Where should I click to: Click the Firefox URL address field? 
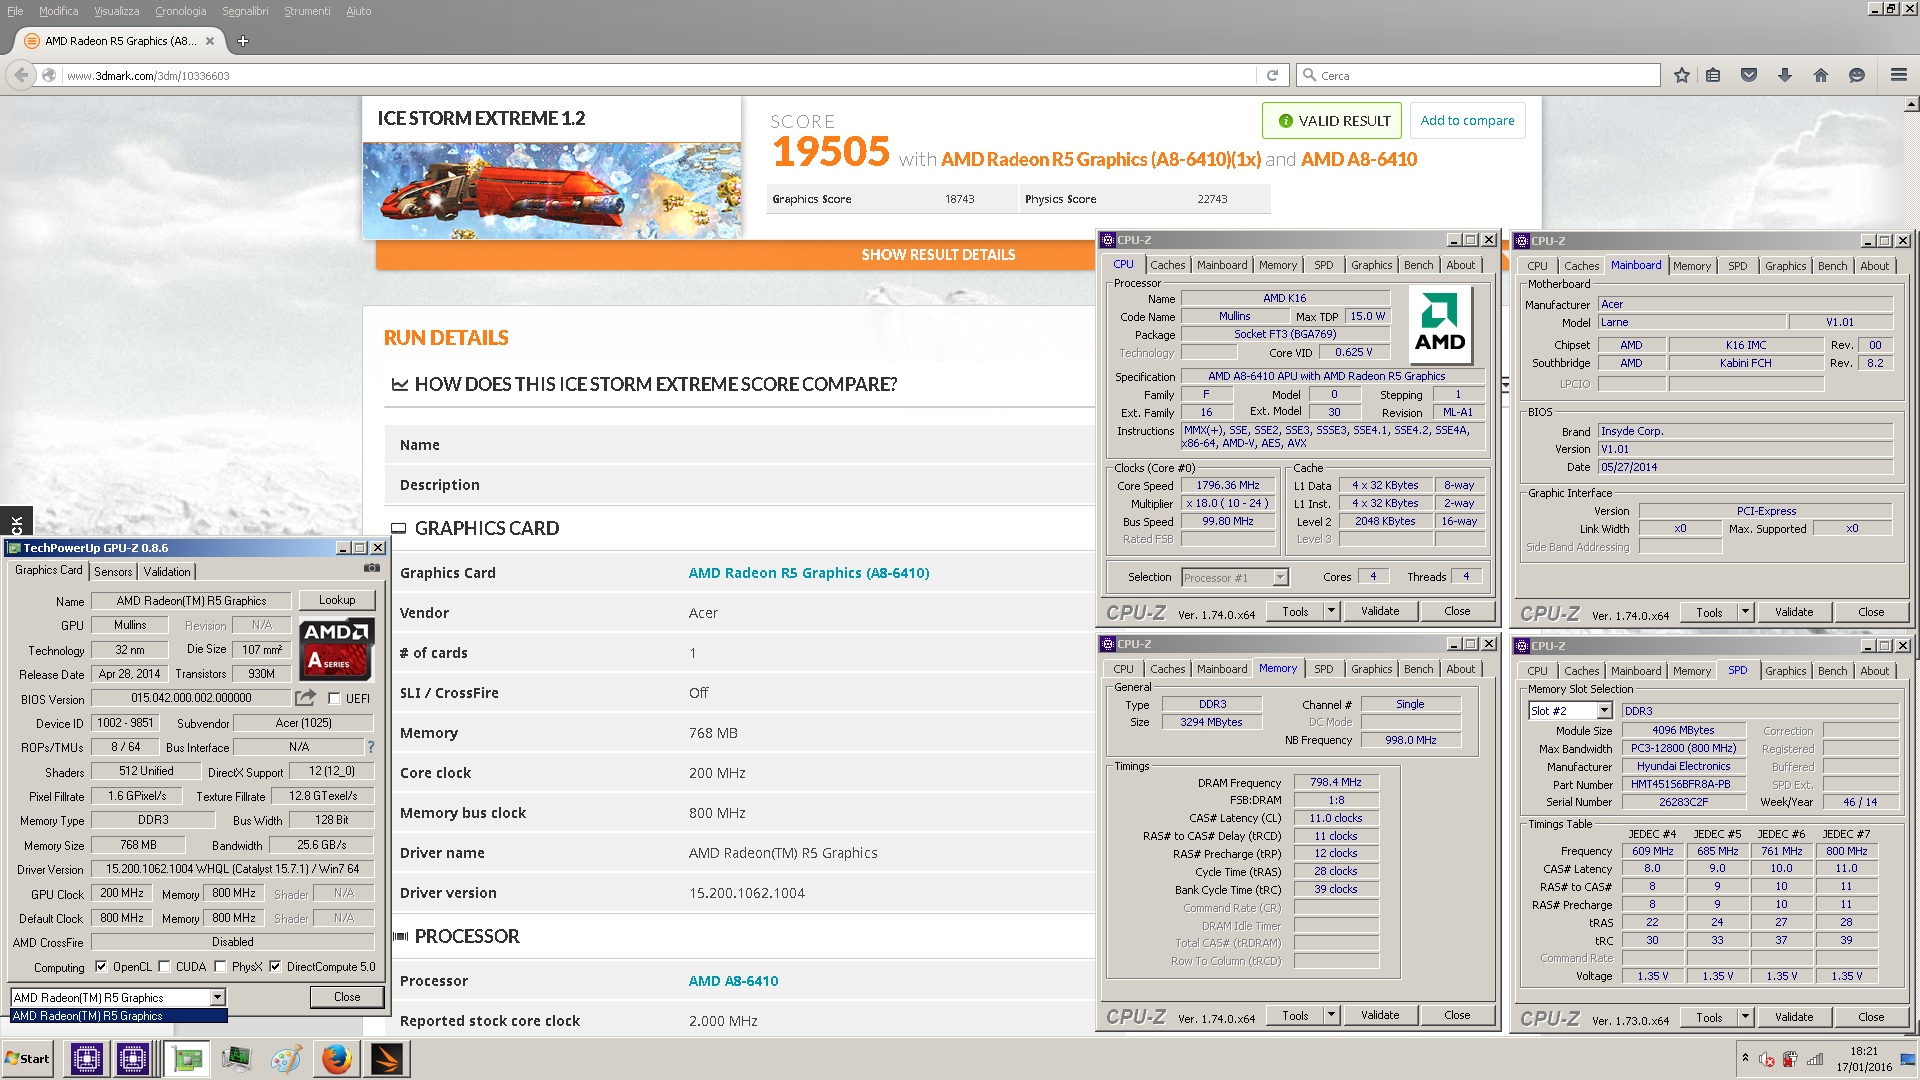[658, 75]
